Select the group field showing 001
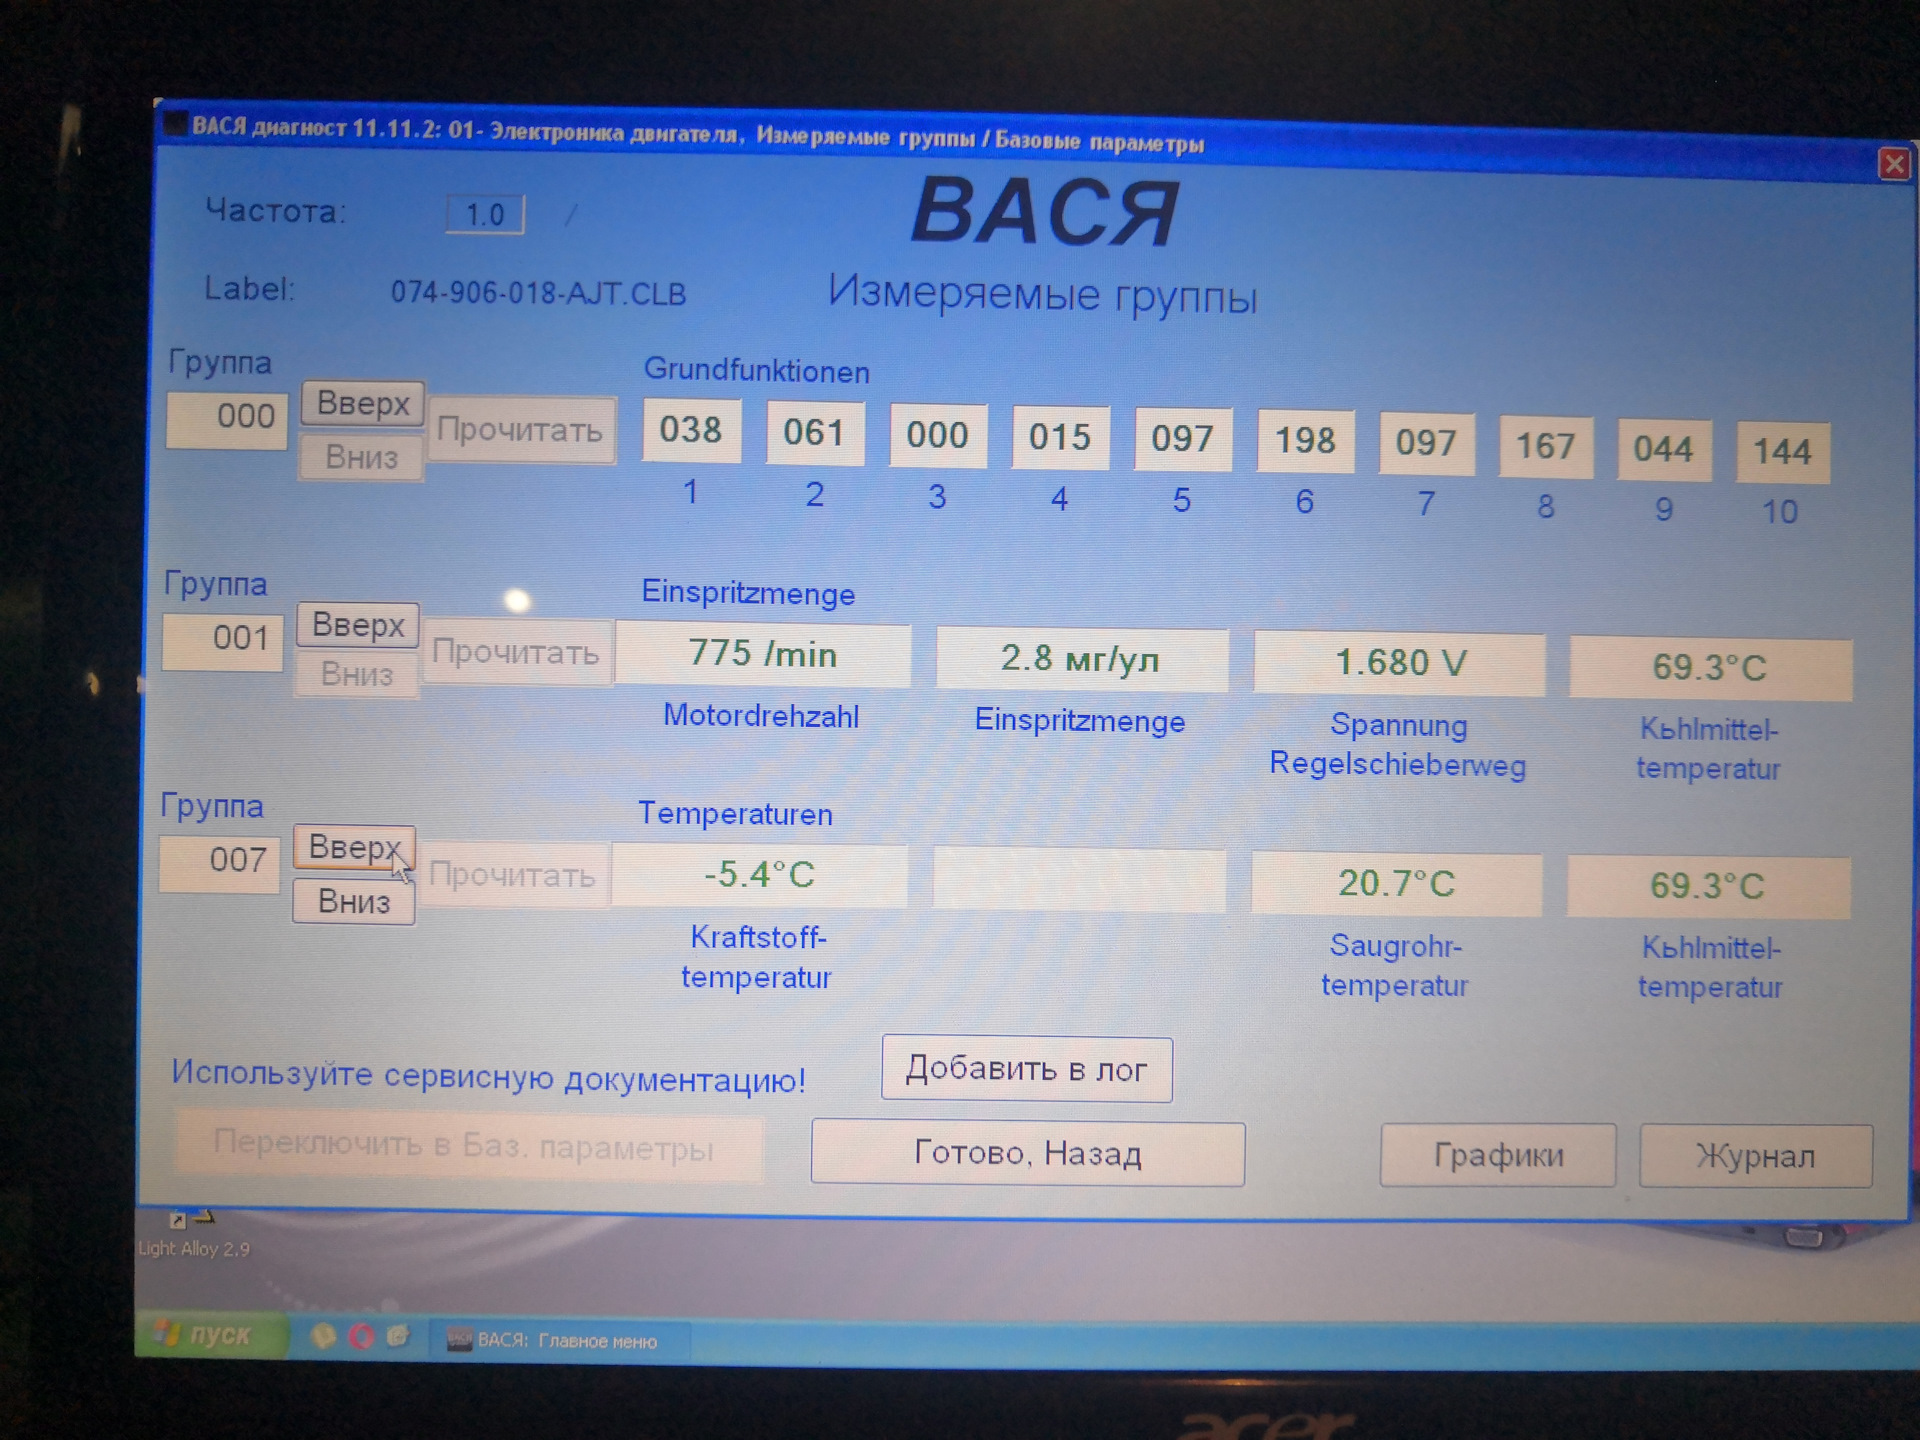1920x1440 pixels. [x=223, y=639]
